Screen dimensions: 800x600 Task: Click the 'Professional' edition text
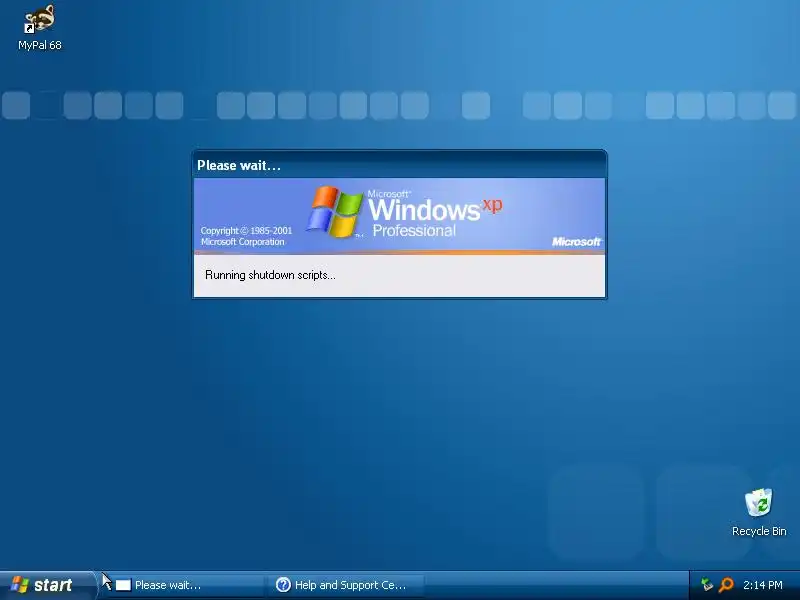click(414, 231)
